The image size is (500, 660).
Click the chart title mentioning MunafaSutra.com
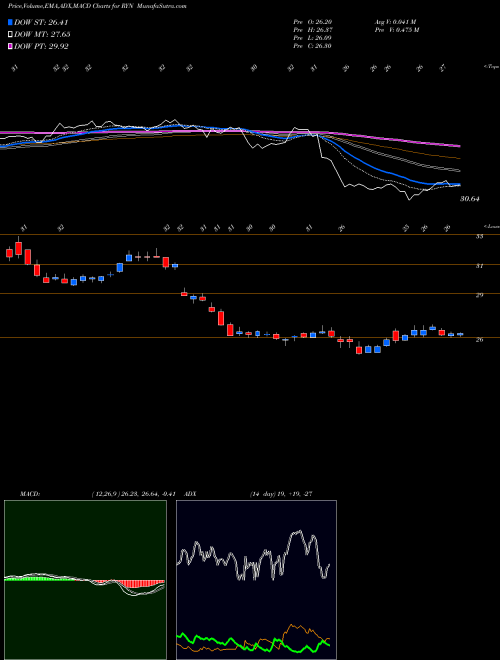pos(97,6)
